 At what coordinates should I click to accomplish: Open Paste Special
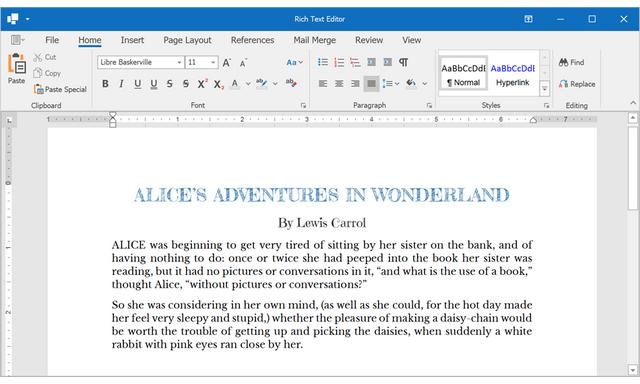[x=60, y=89]
